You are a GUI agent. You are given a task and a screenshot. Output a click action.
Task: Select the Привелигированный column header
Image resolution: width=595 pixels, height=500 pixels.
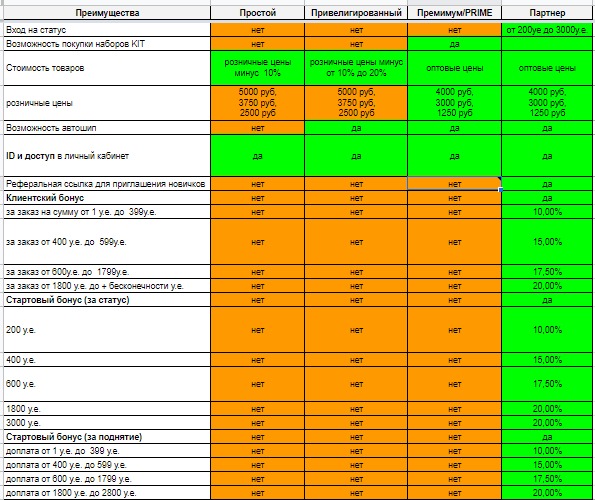(x=356, y=13)
